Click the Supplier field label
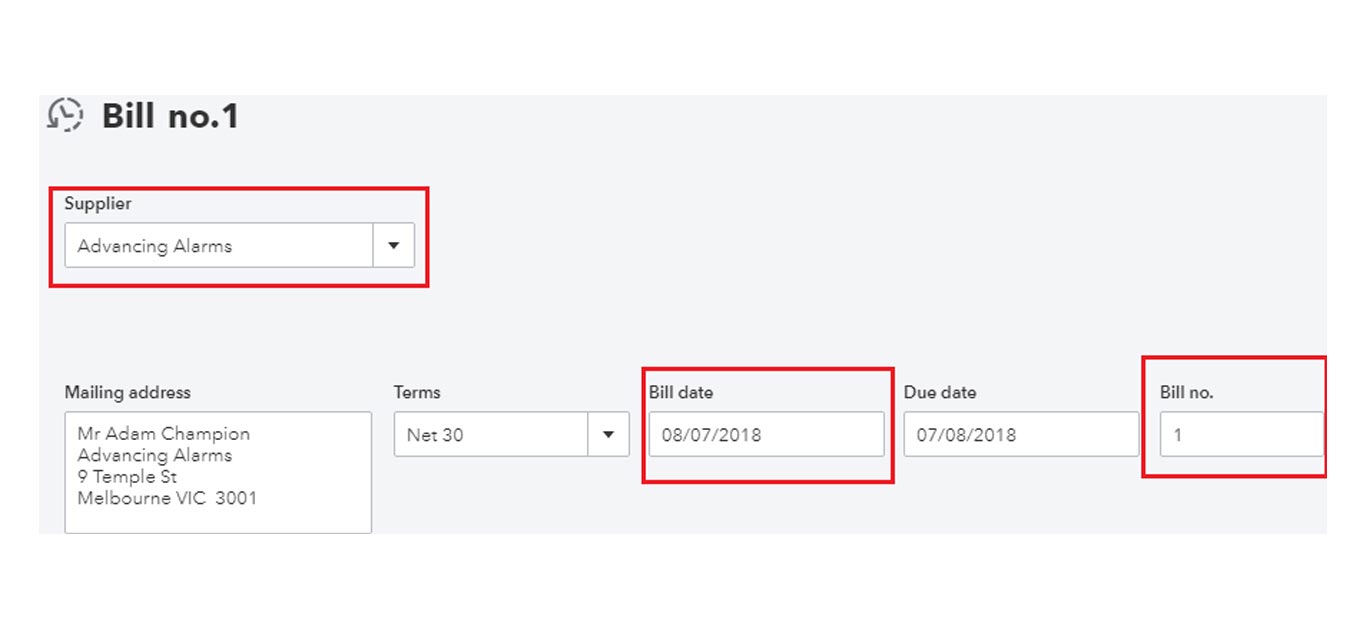The width and height of the screenshot is (1366, 629). (98, 203)
